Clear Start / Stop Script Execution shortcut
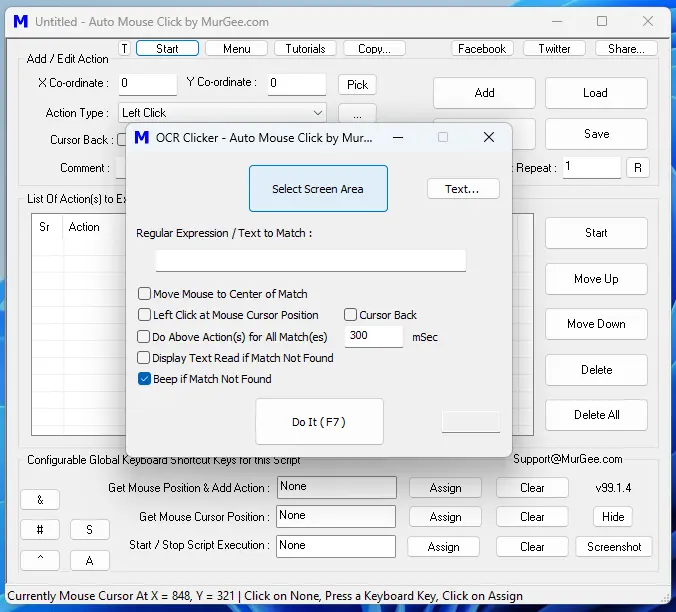Image resolution: width=676 pixels, height=612 pixels. click(x=532, y=547)
